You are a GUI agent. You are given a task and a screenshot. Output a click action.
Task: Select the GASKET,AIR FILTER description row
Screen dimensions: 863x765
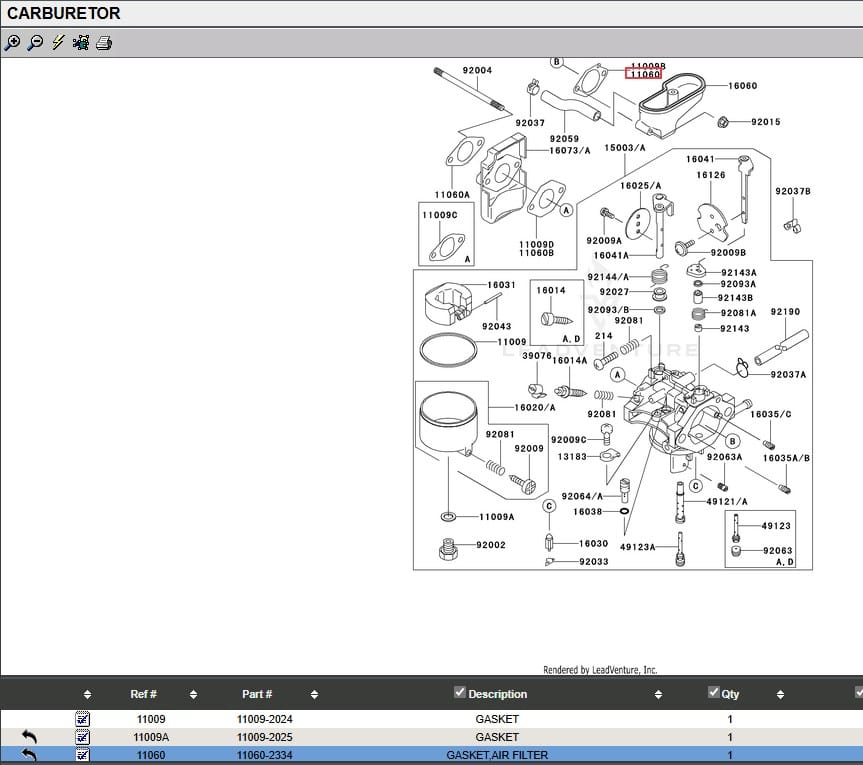(x=497, y=755)
